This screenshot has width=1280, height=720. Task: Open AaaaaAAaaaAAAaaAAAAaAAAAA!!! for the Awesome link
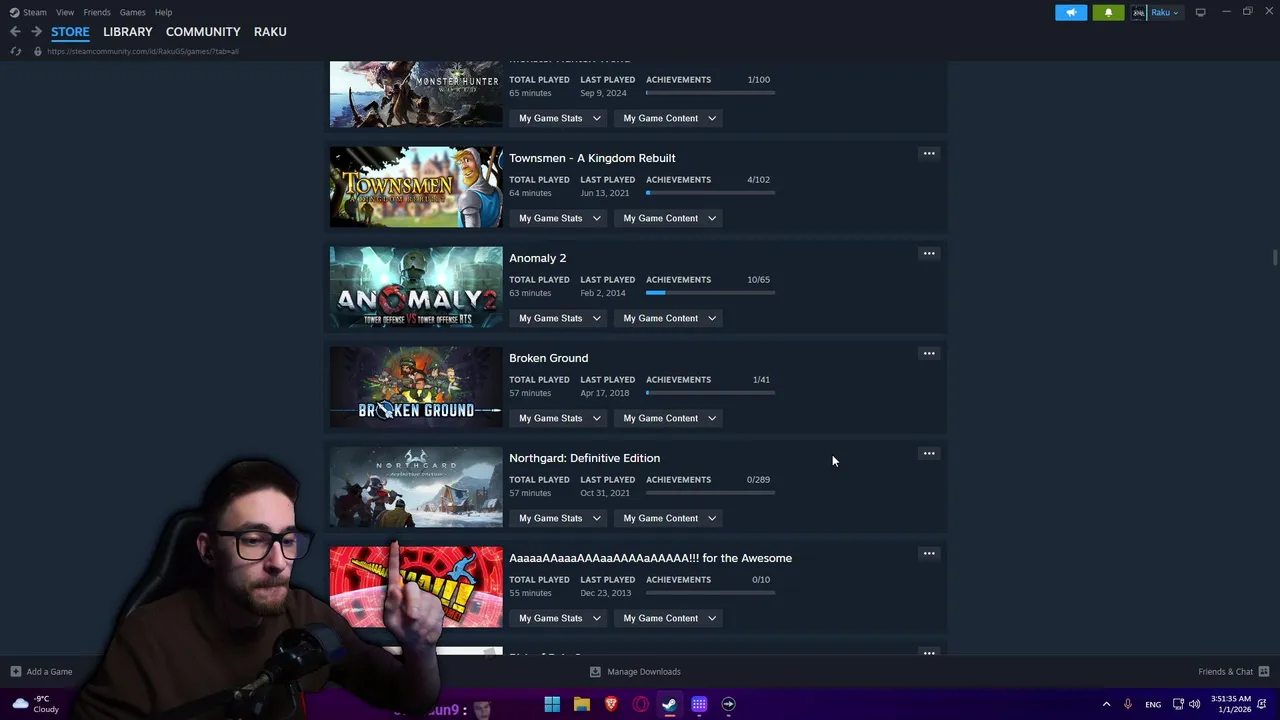click(x=650, y=558)
